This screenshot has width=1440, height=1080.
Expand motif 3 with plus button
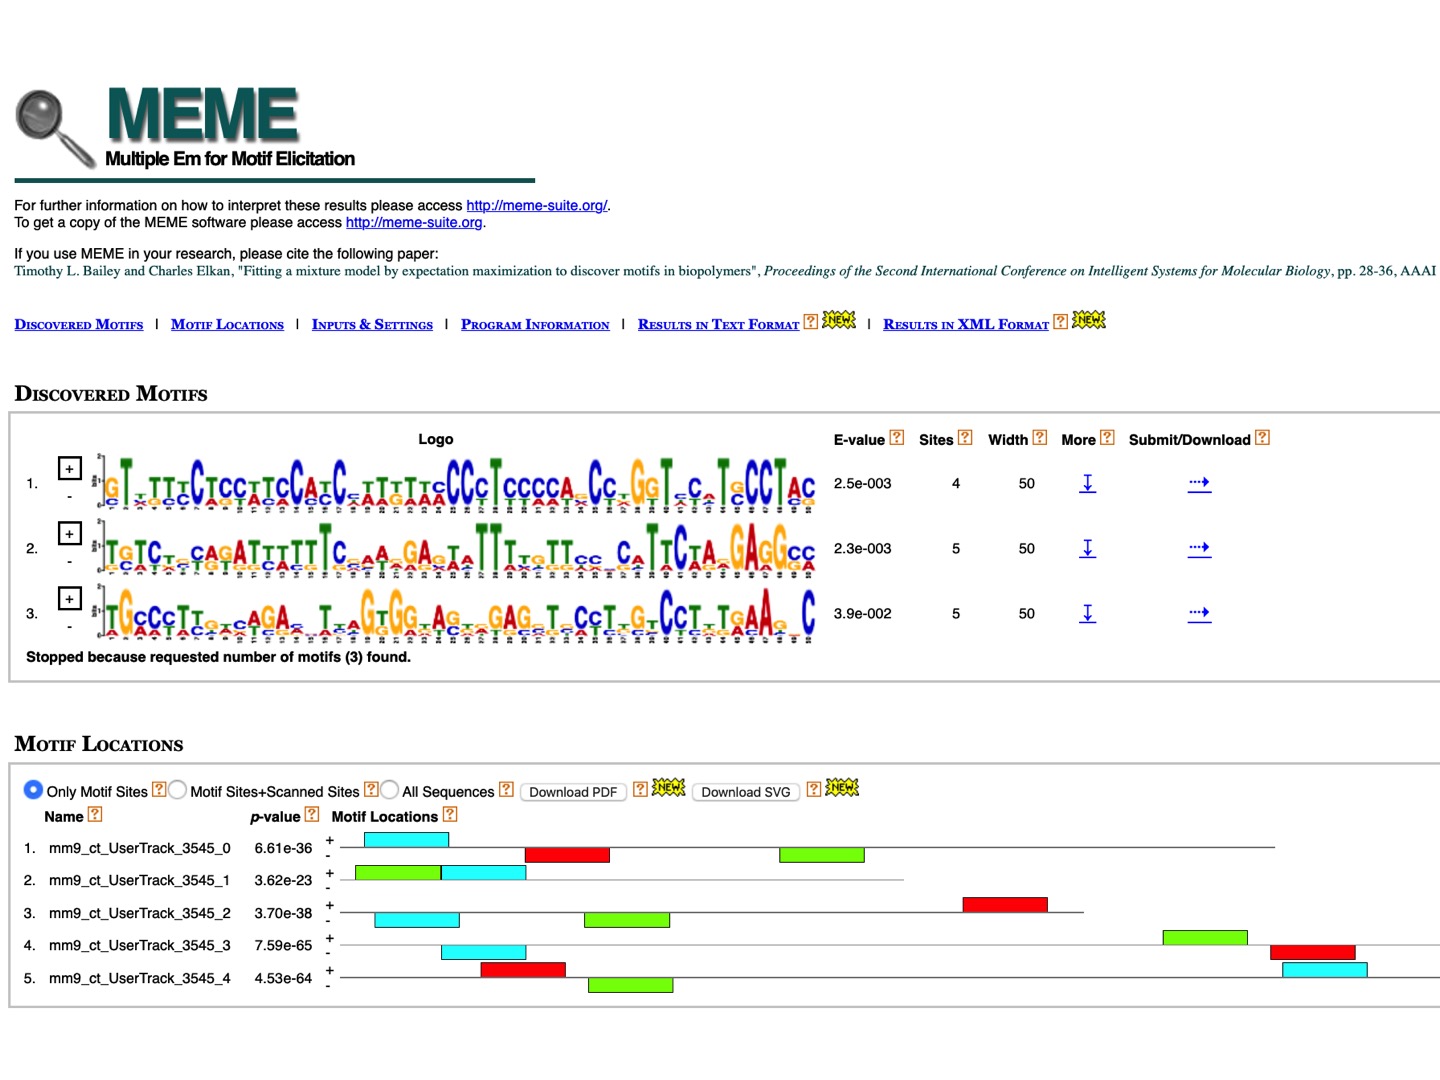click(69, 598)
